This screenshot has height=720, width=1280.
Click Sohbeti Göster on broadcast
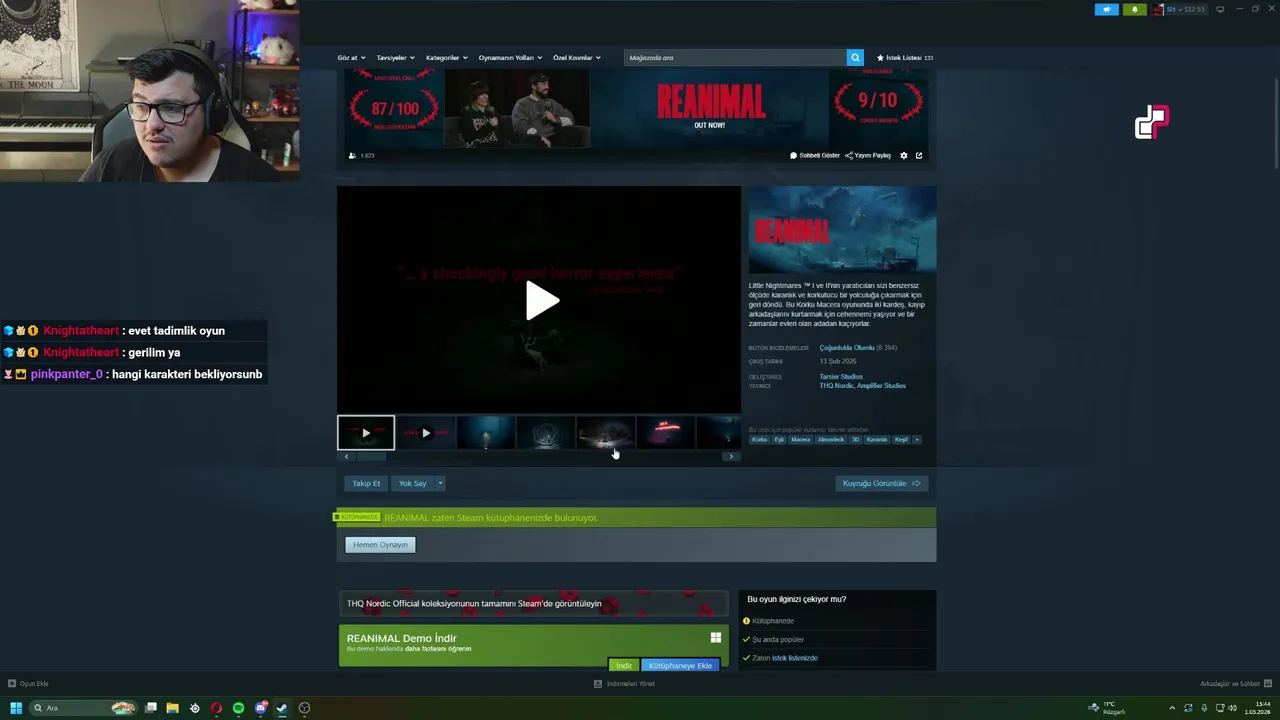(815, 155)
